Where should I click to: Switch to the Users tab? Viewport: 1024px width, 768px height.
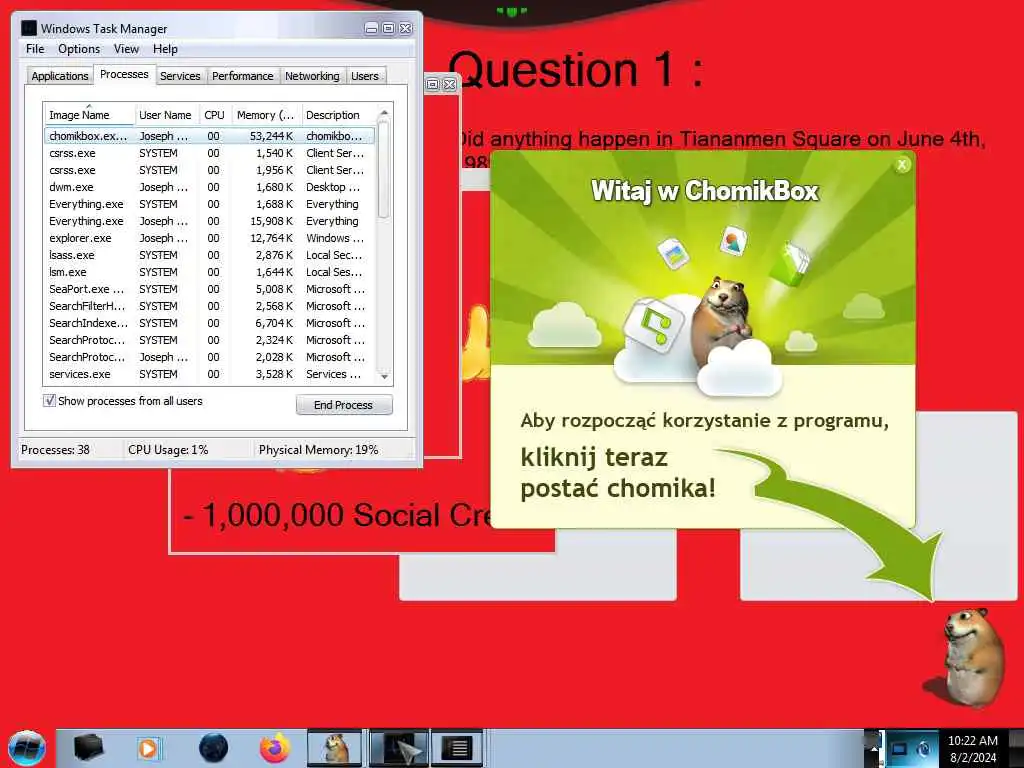pos(364,76)
